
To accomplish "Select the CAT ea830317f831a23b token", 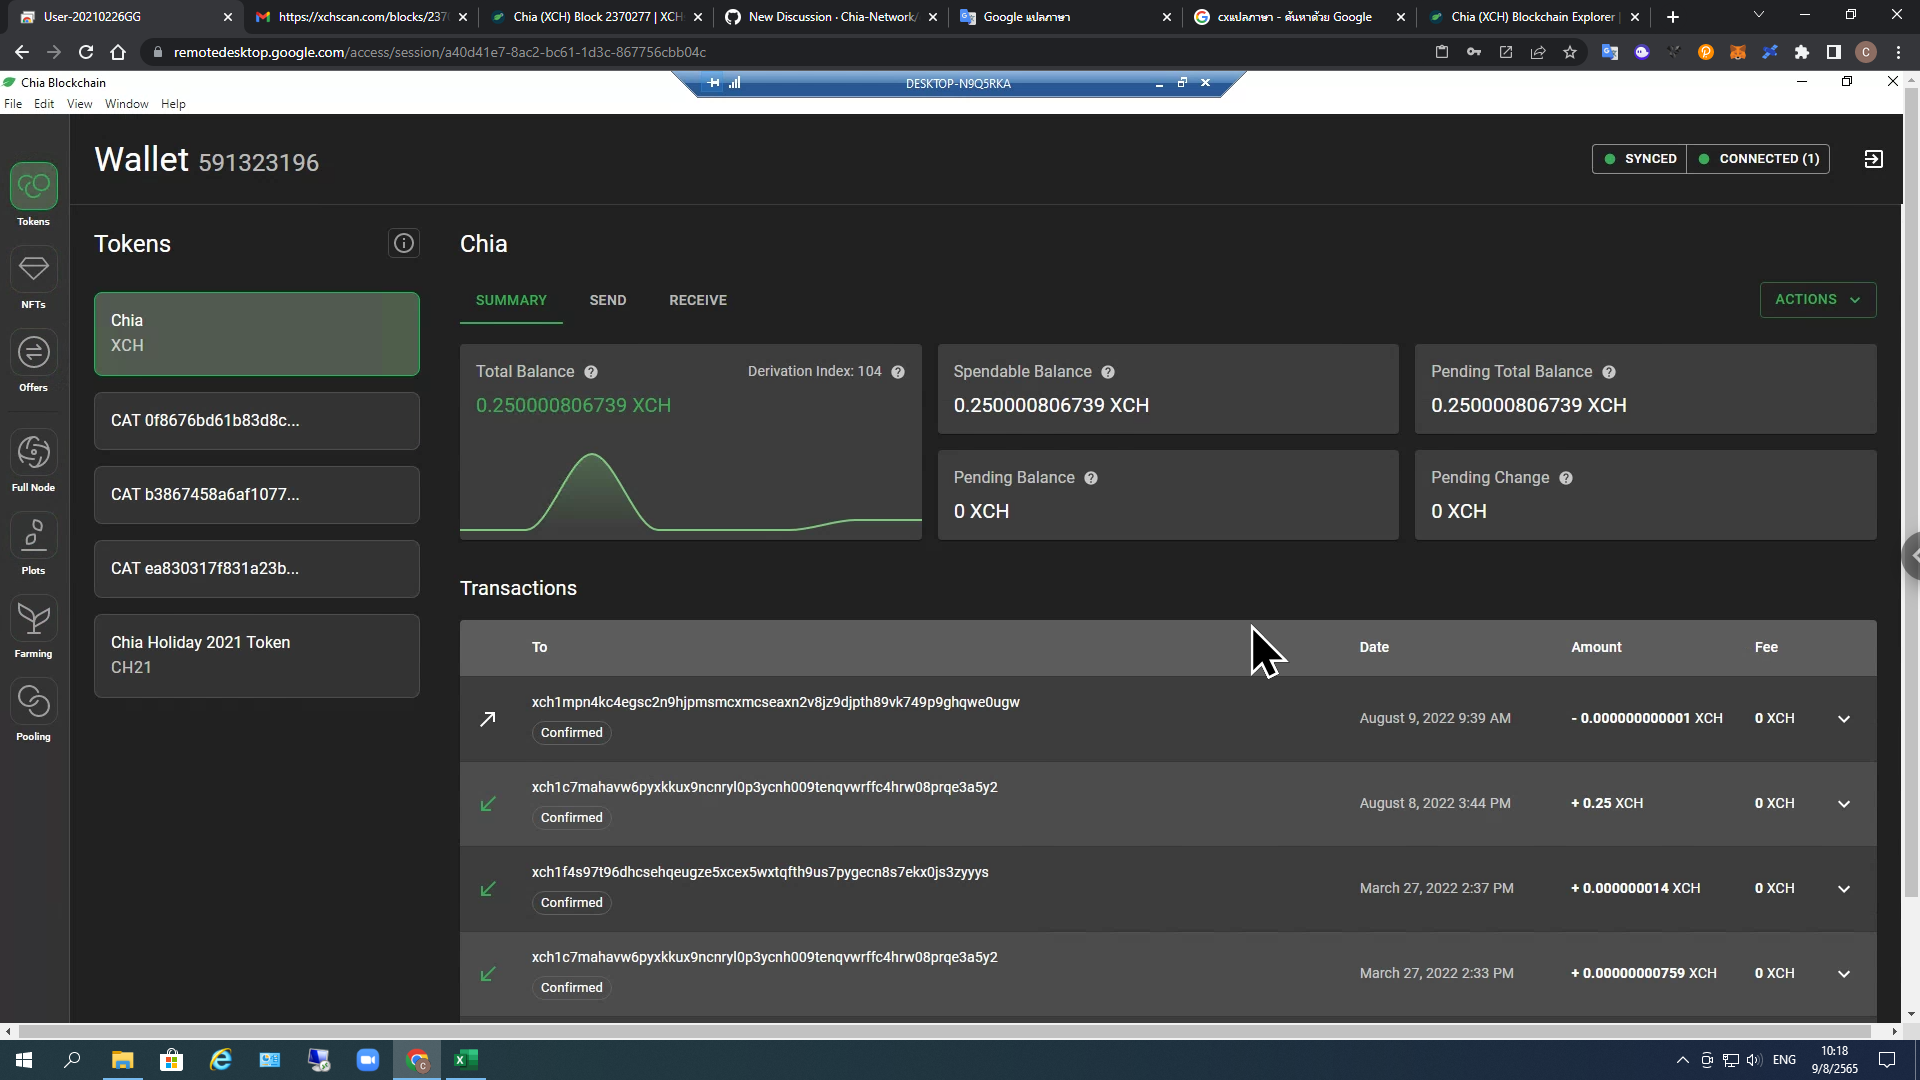I will pyautogui.click(x=257, y=569).
